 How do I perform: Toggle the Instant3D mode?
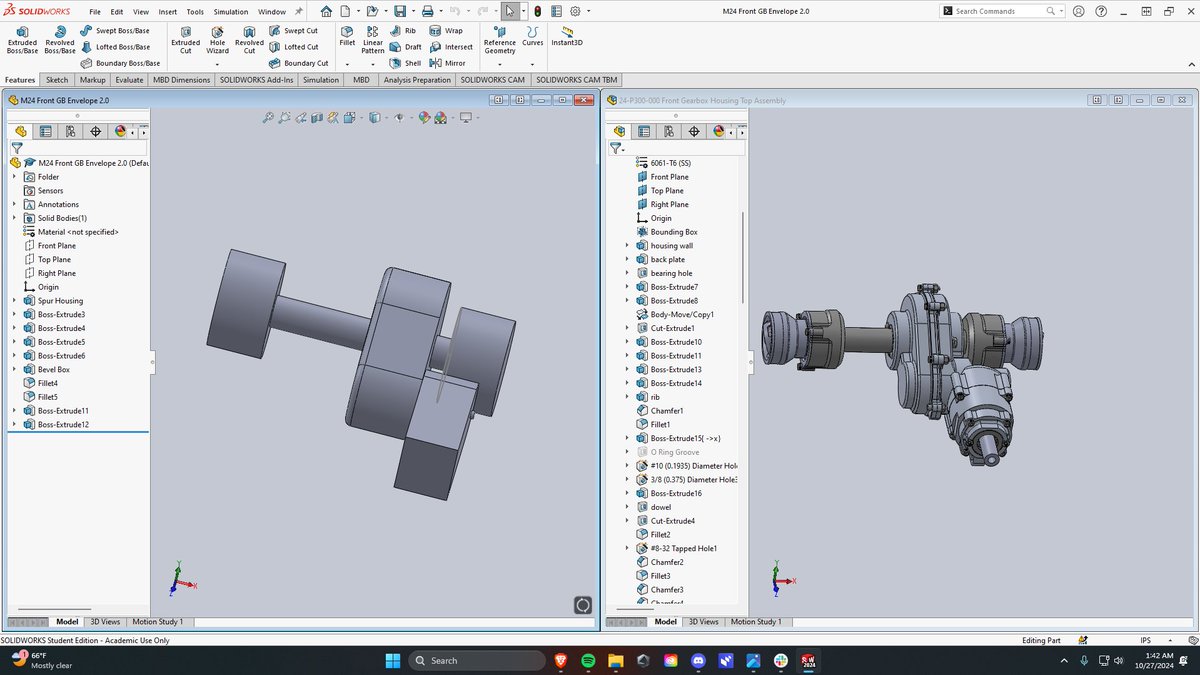(x=567, y=37)
